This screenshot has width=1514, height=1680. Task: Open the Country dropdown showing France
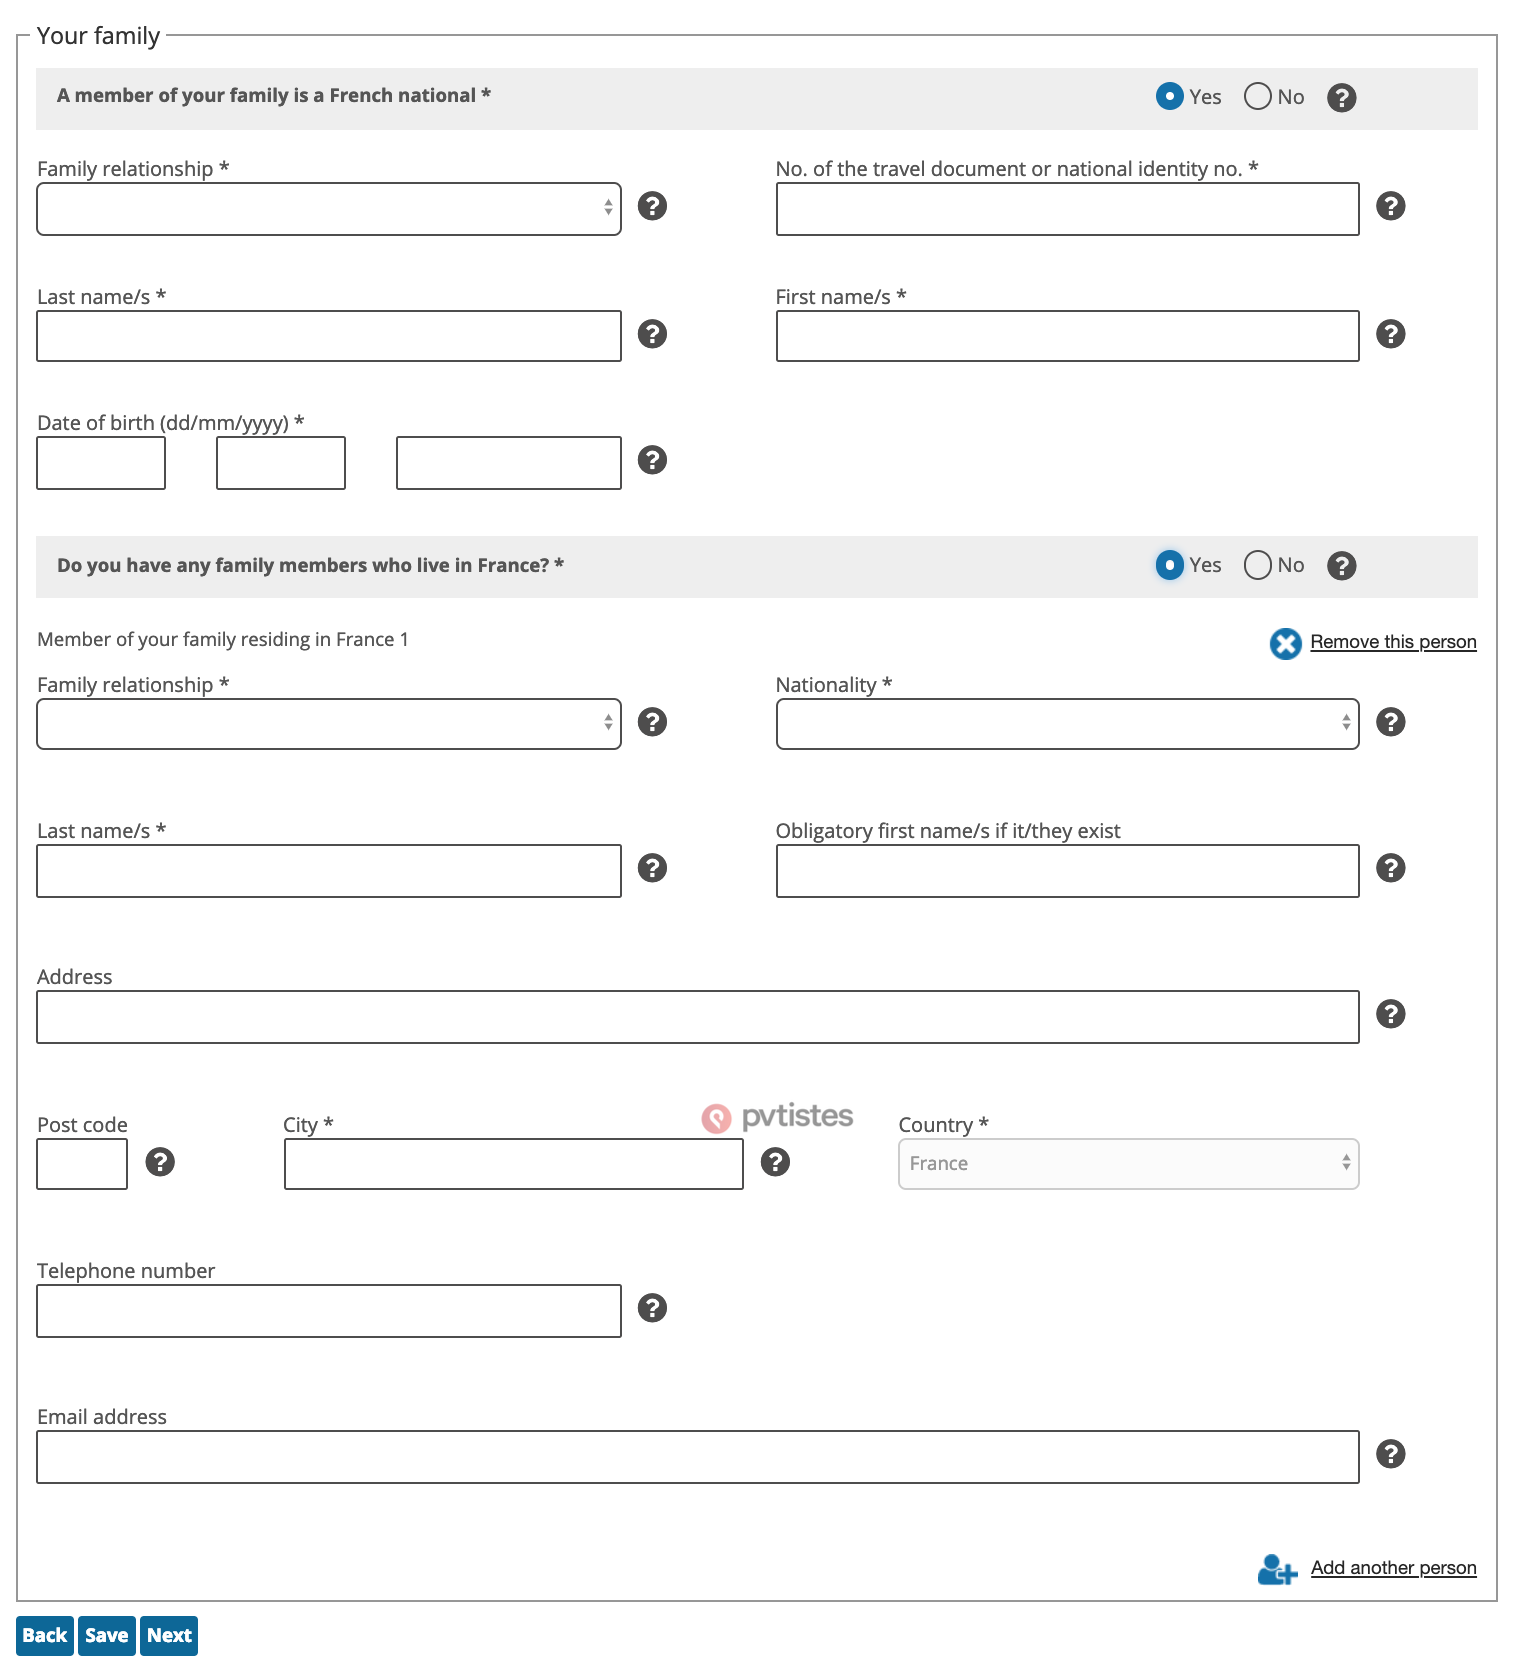tap(1128, 1164)
